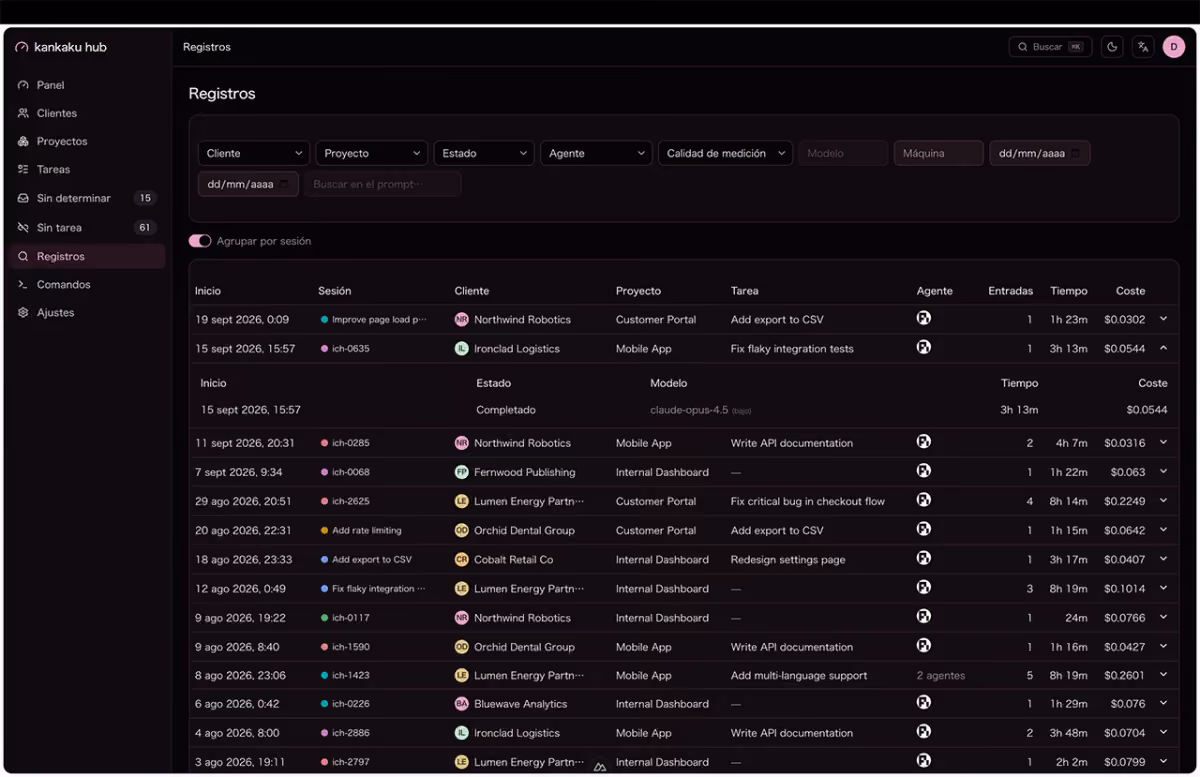The image size is (1200, 777).
Task: Click the logo mark at bottom center
Action: coord(600,767)
